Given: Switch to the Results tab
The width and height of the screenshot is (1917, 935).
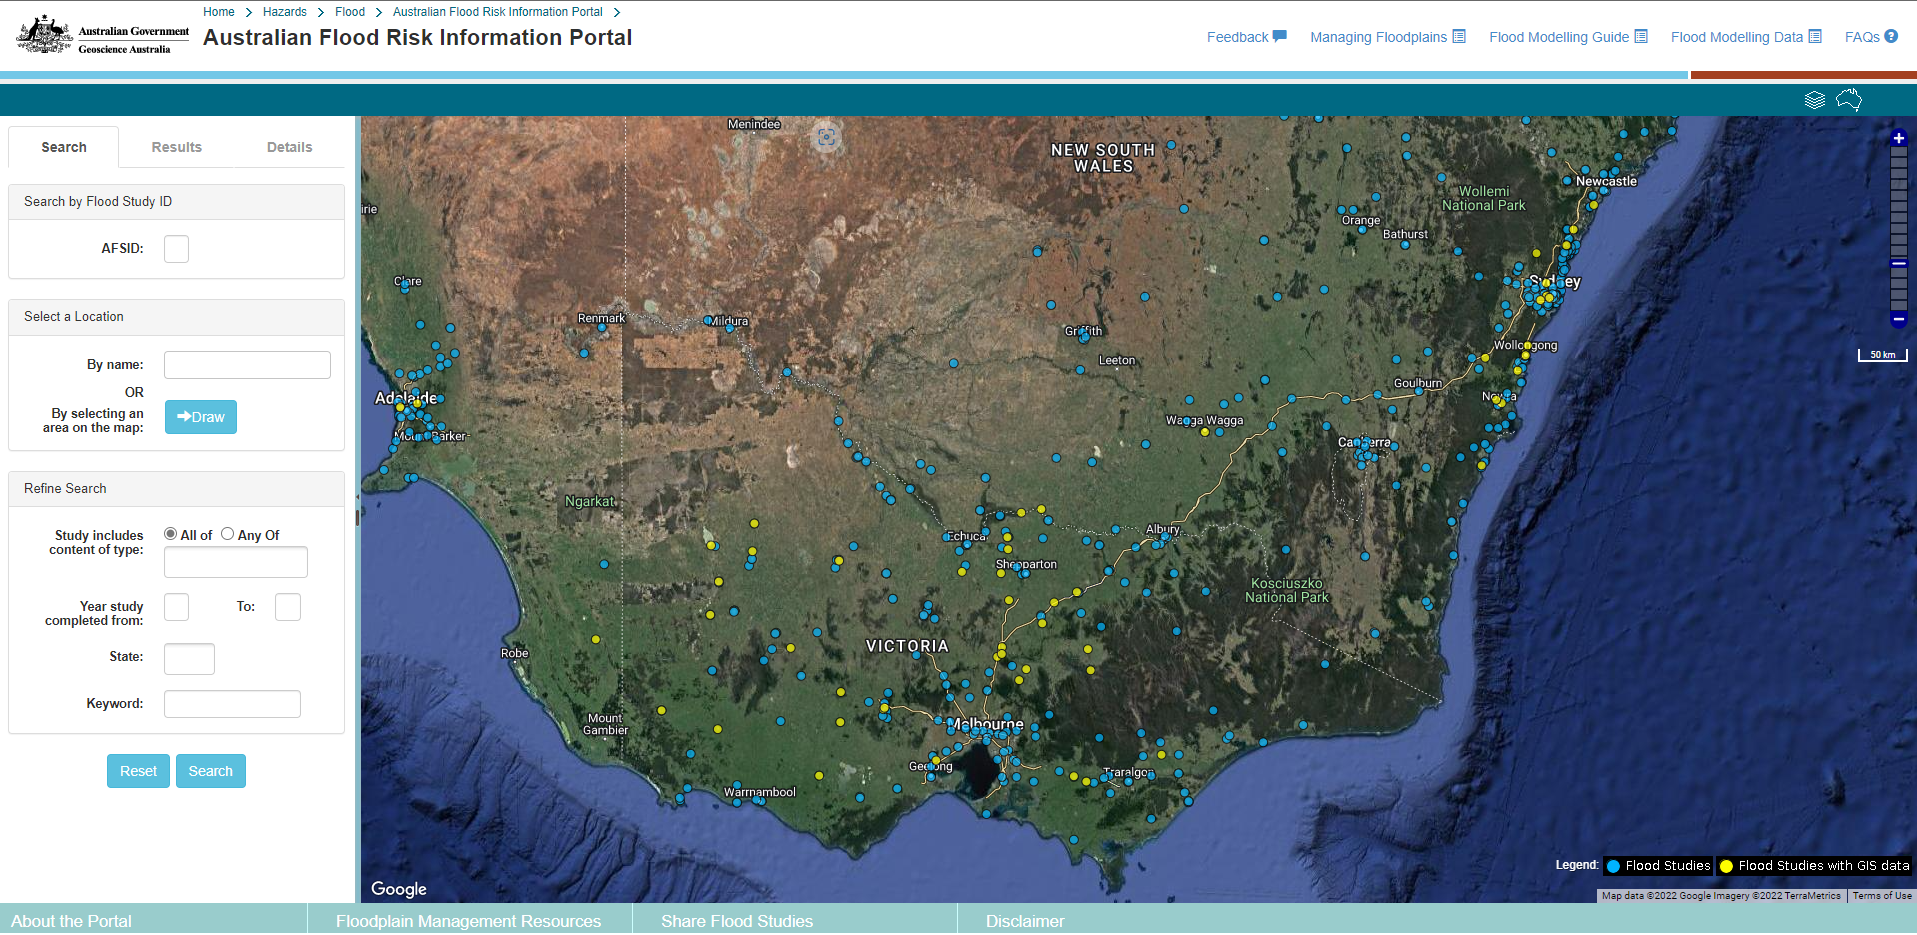Looking at the screenshot, I should (176, 147).
